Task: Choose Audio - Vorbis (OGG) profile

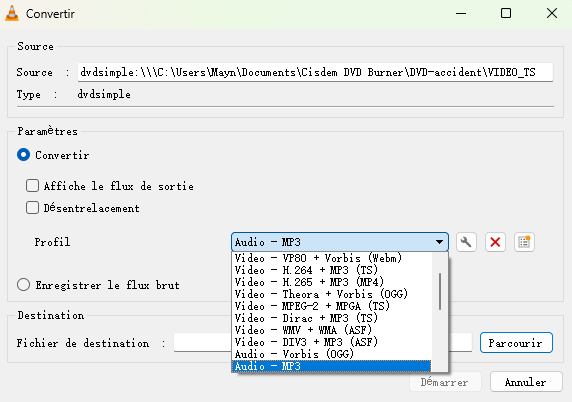Action: click(331, 354)
